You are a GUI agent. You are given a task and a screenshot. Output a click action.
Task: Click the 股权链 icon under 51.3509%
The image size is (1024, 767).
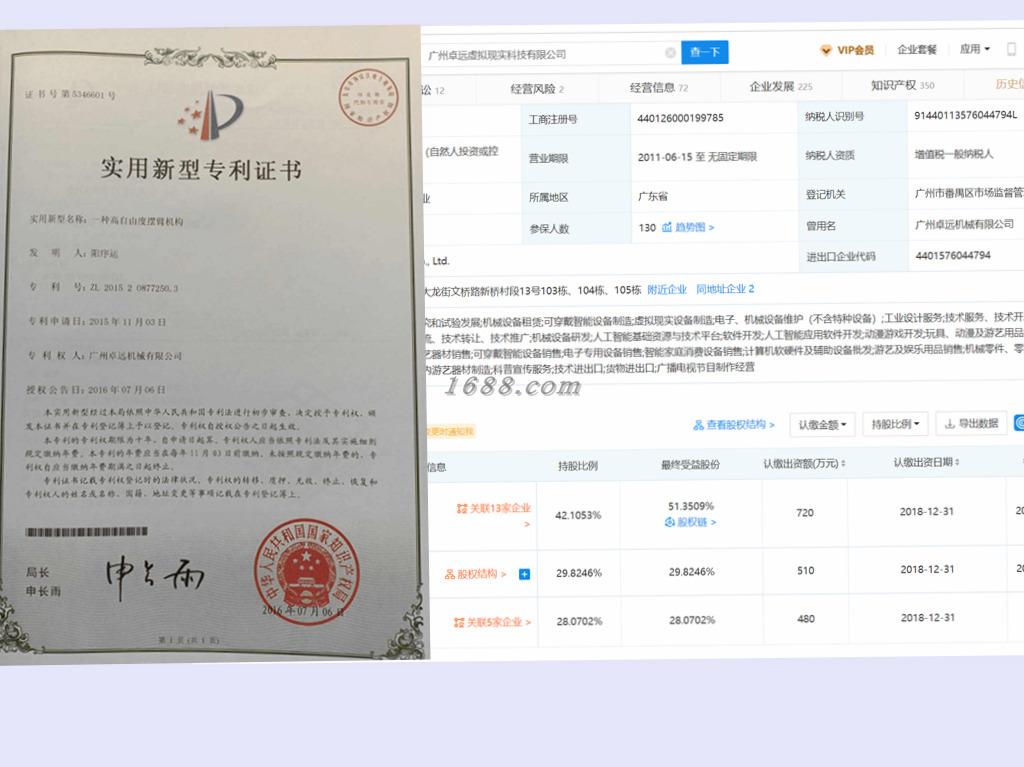669,522
